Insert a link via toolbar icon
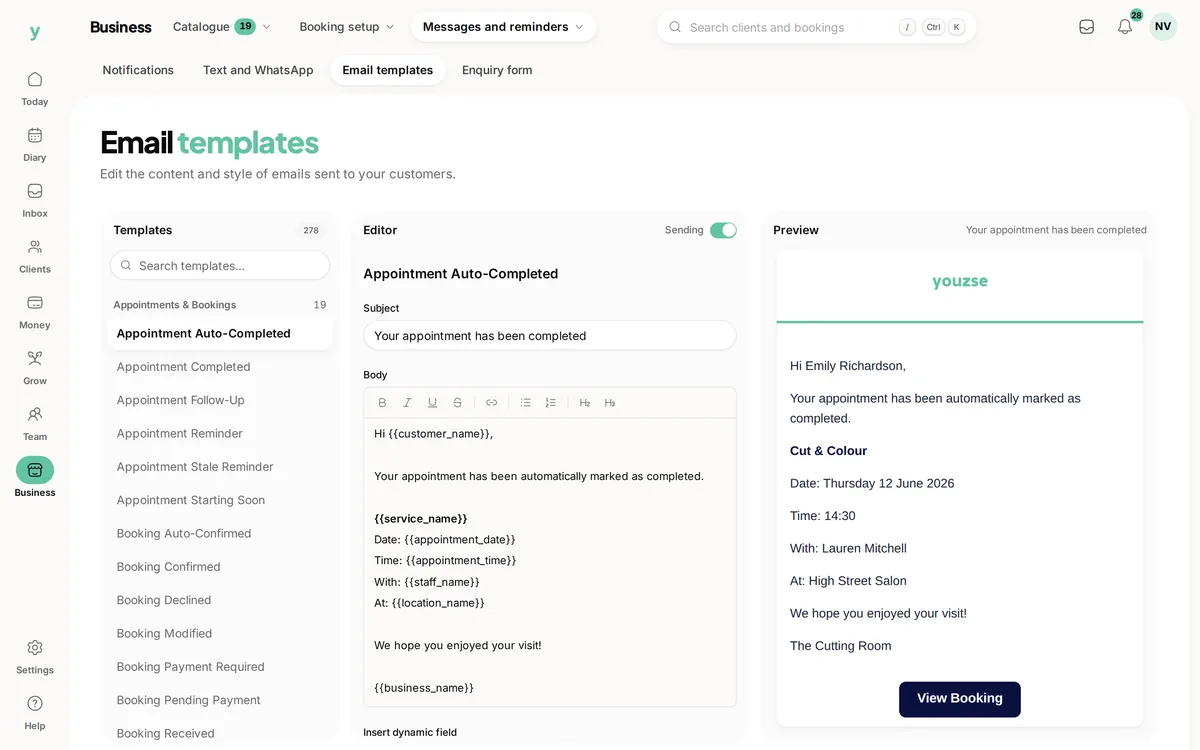 (491, 403)
